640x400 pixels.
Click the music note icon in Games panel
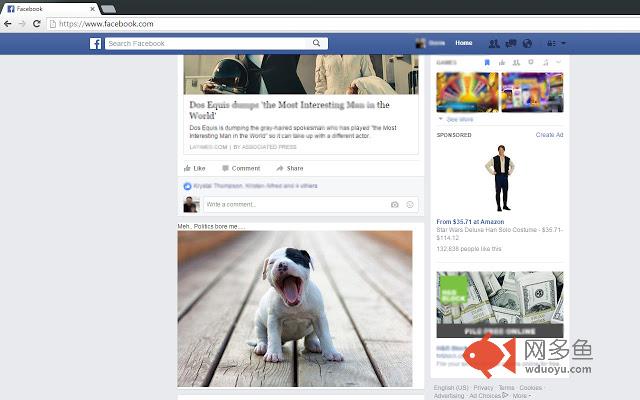point(546,62)
